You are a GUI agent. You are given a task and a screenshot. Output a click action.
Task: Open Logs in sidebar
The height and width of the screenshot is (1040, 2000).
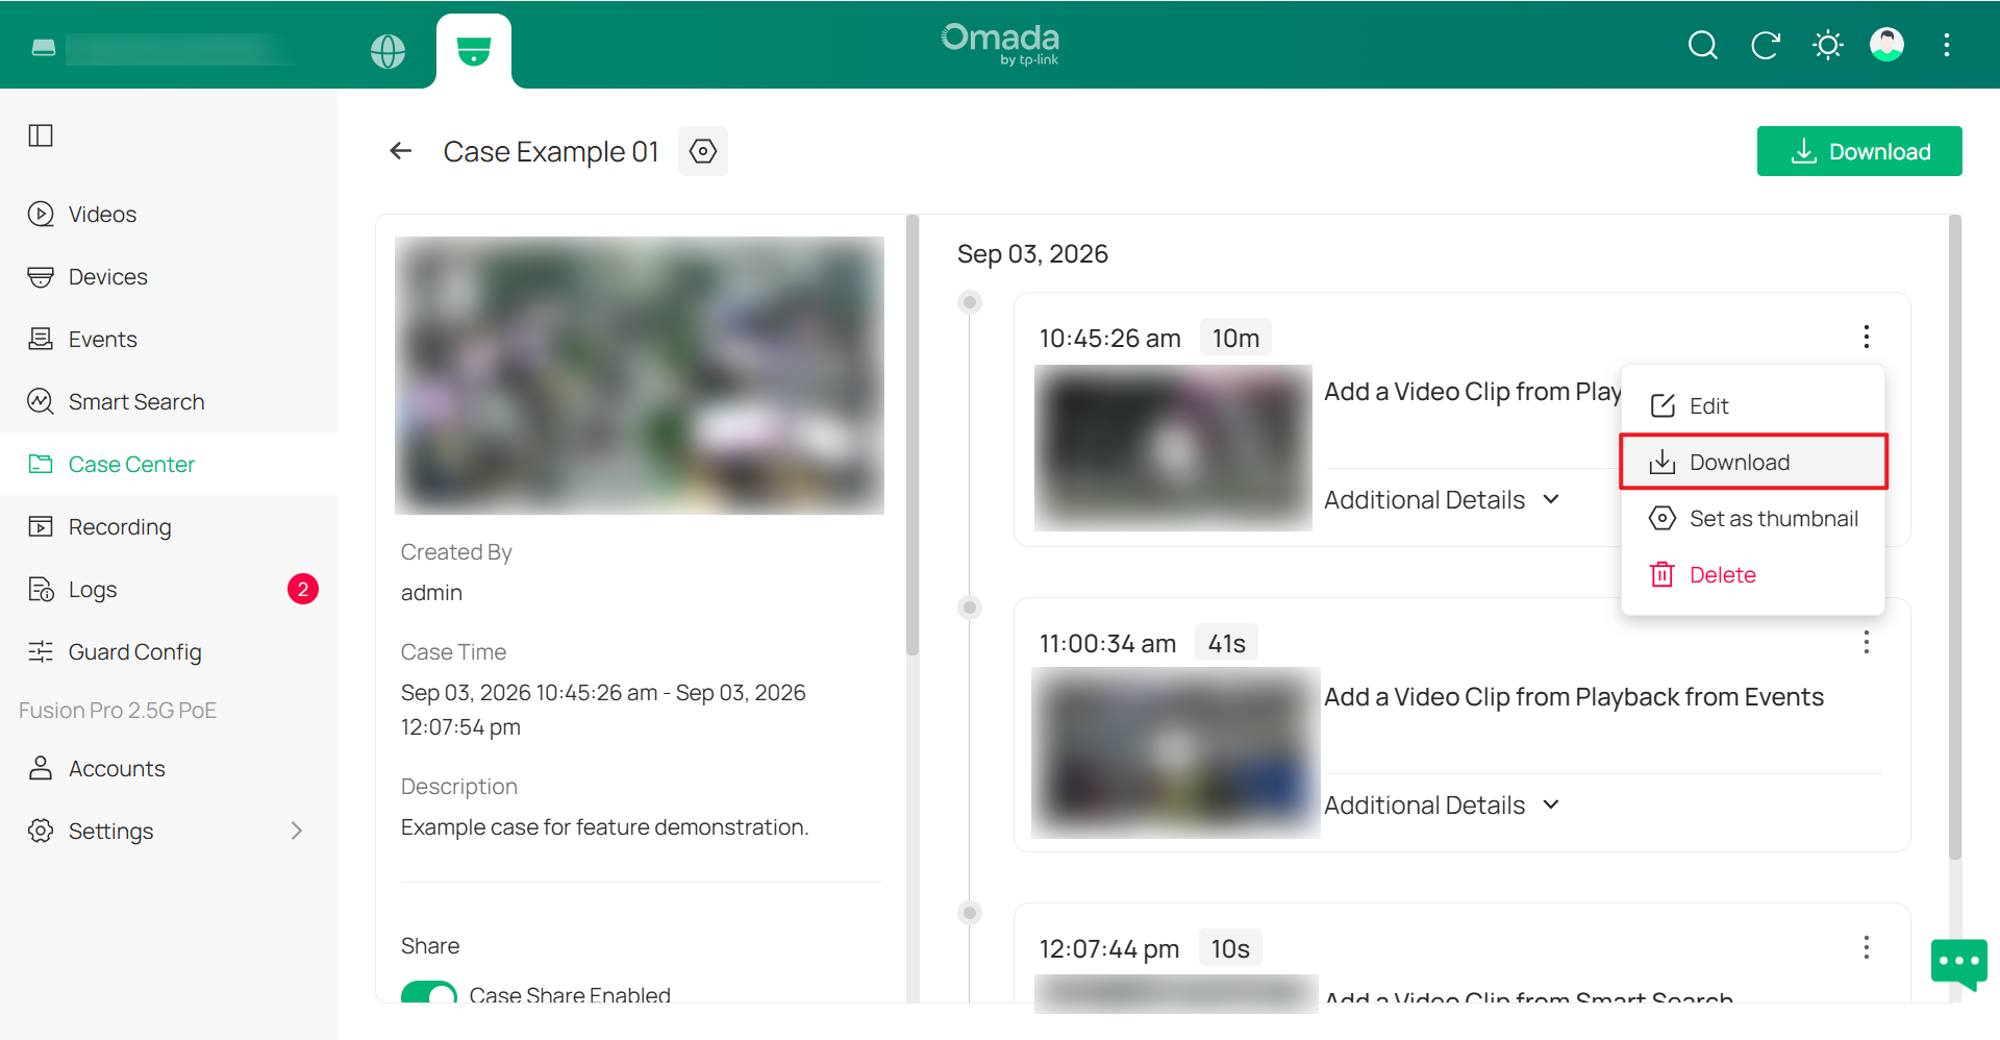point(168,589)
